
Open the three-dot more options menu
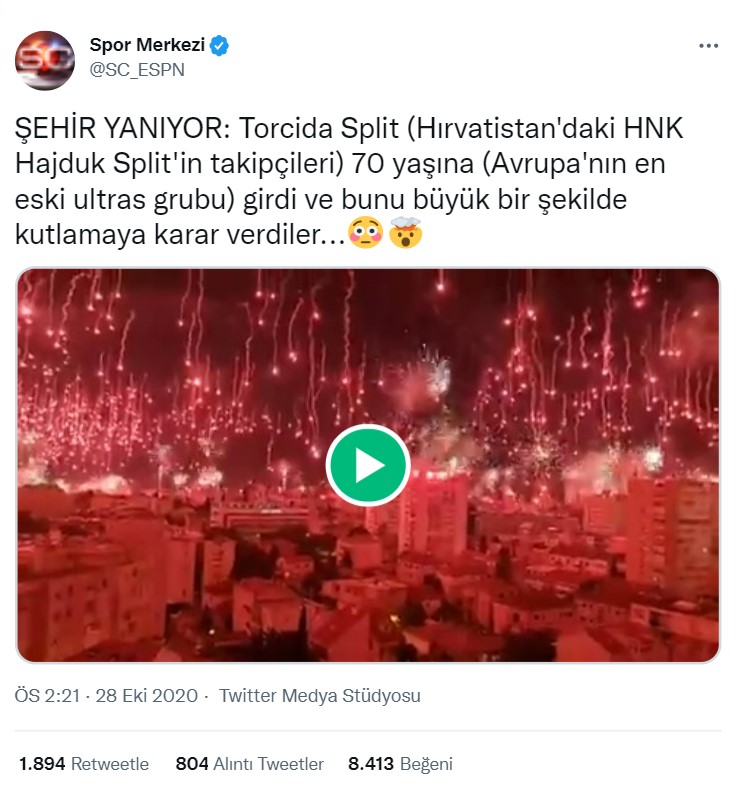[x=708, y=46]
